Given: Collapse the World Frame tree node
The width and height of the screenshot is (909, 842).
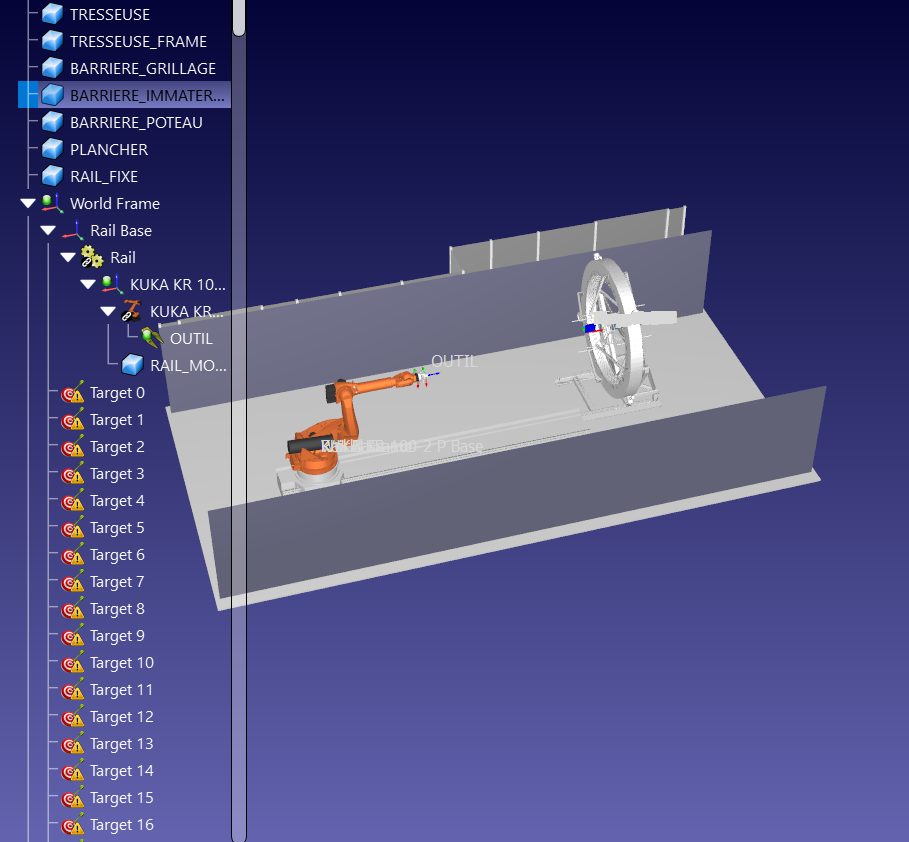Looking at the screenshot, I should 28,204.
